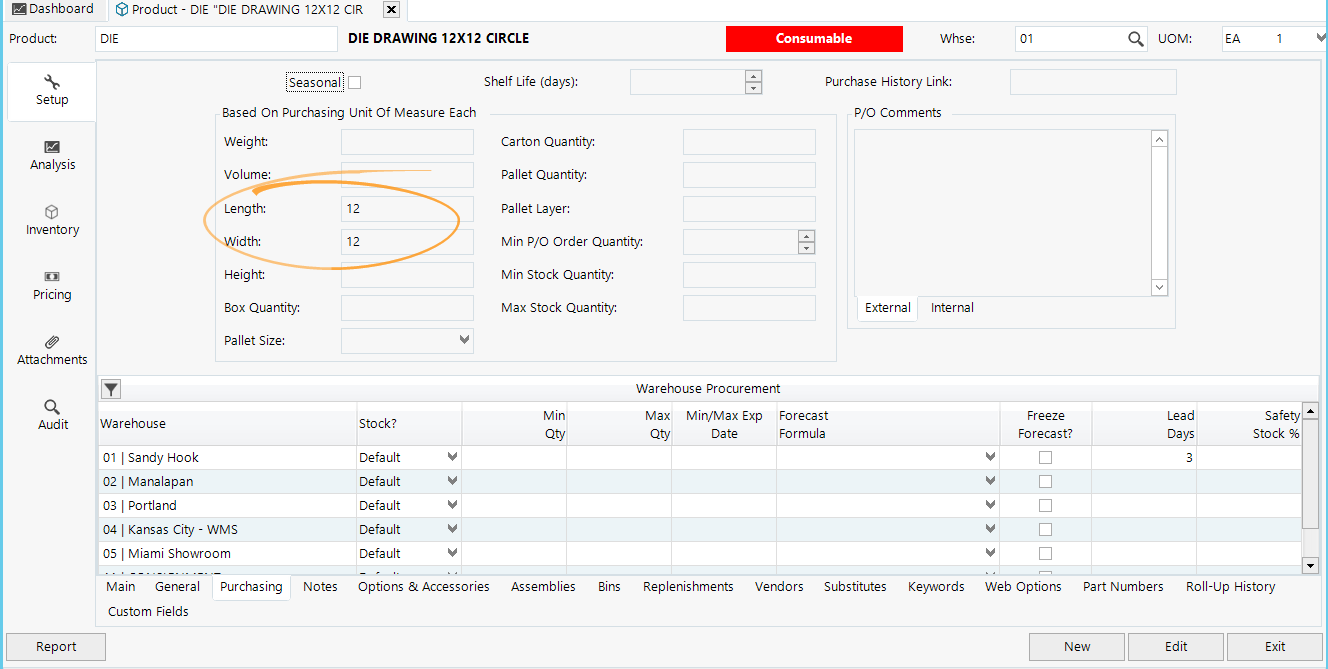This screenshot has height=669, width=1328.
Task: Open the Attachments sidebar panel
Action: coord(51,350)
